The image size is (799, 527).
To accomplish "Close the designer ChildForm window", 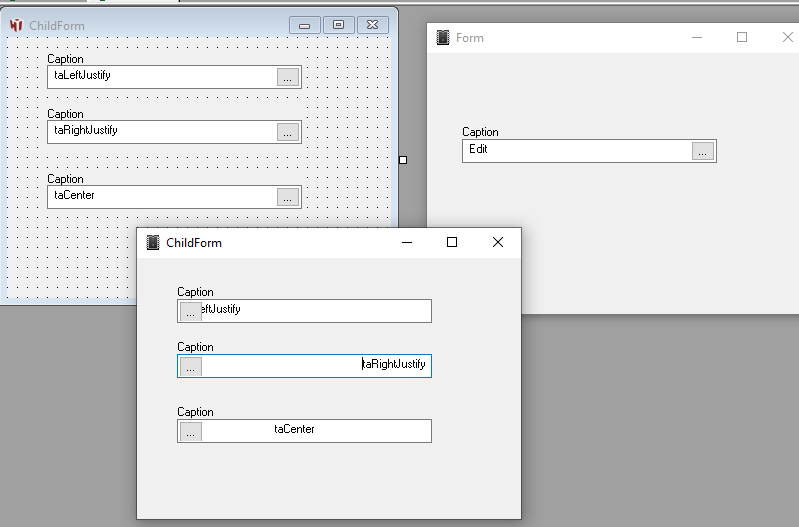I will tap(372, 25).
